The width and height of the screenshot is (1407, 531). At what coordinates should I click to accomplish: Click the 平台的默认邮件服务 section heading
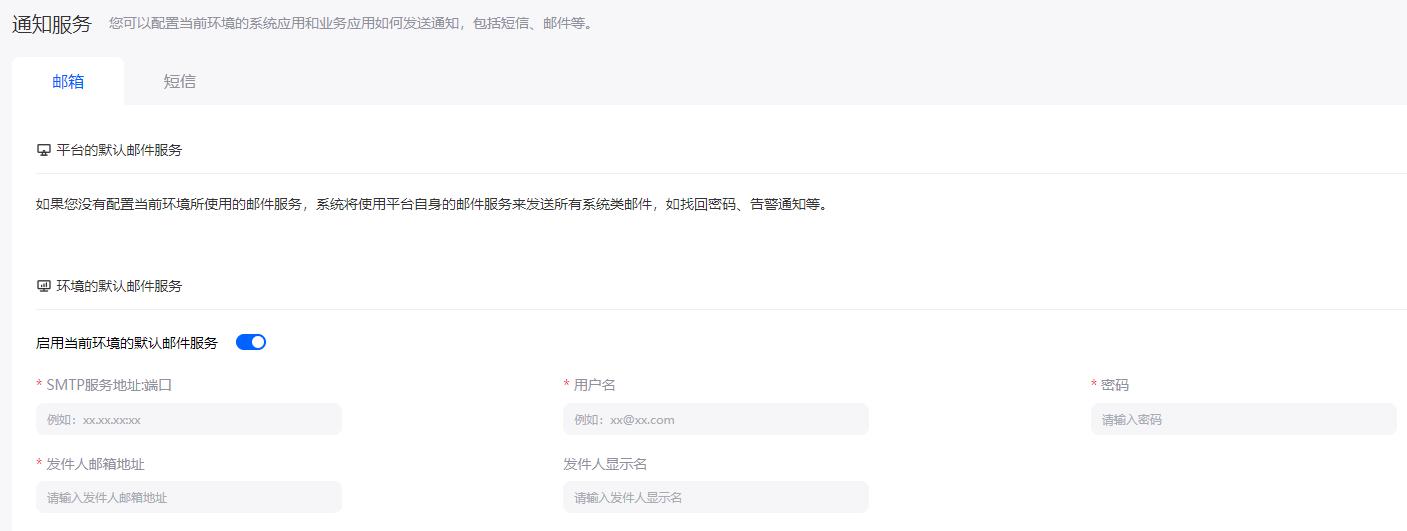point(119,150)
